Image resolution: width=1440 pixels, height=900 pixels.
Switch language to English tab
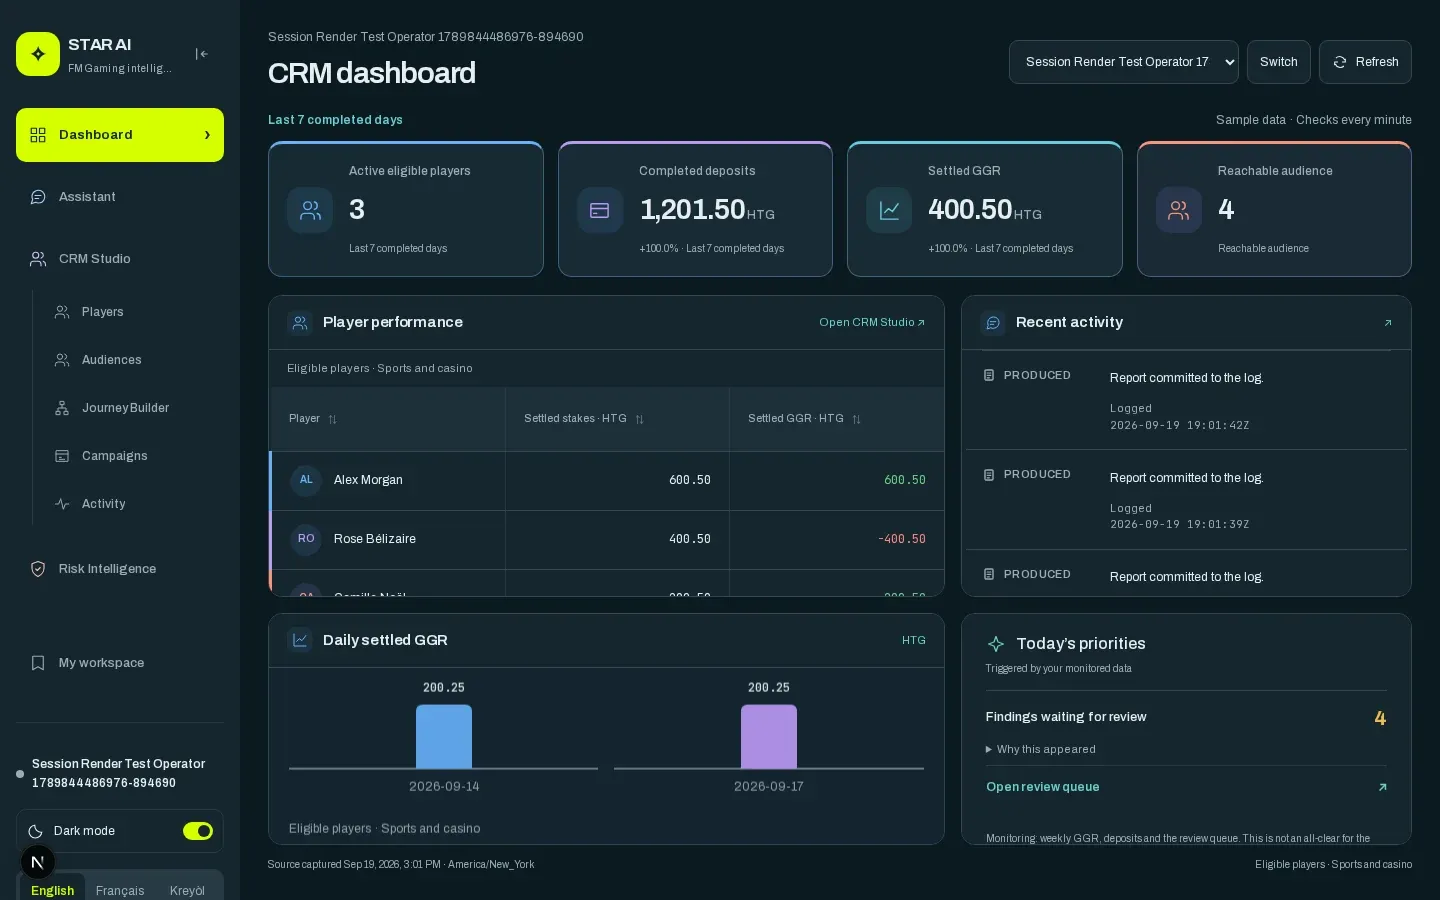point(52,890)
